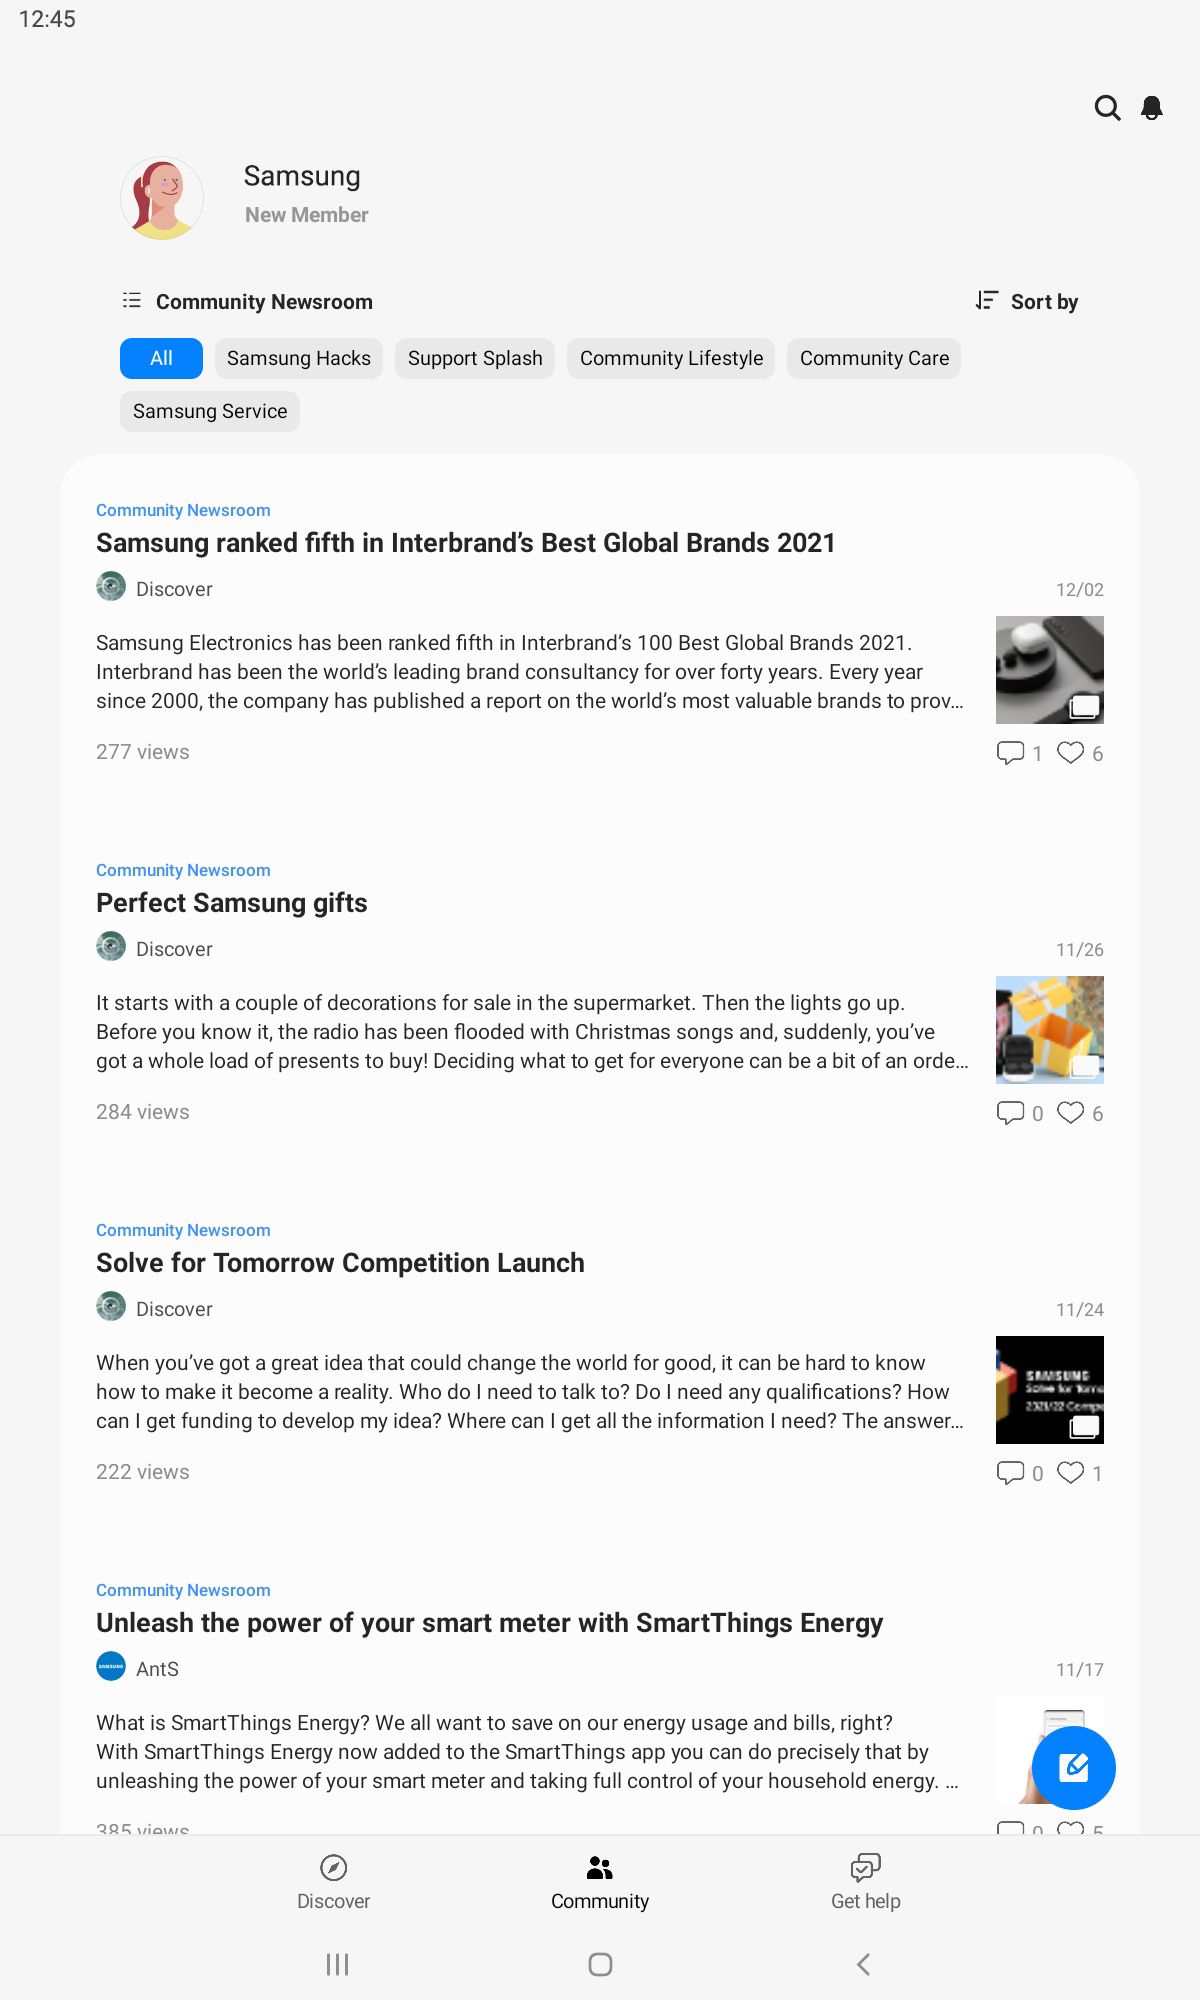Tap the summary starting 'When you've got a great idea'

pos(530,1392)
